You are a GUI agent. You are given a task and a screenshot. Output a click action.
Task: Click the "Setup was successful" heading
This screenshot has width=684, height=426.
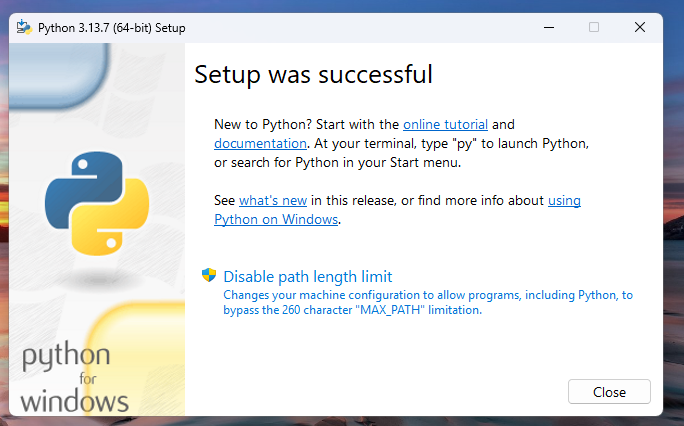click(x=313, y=74)
